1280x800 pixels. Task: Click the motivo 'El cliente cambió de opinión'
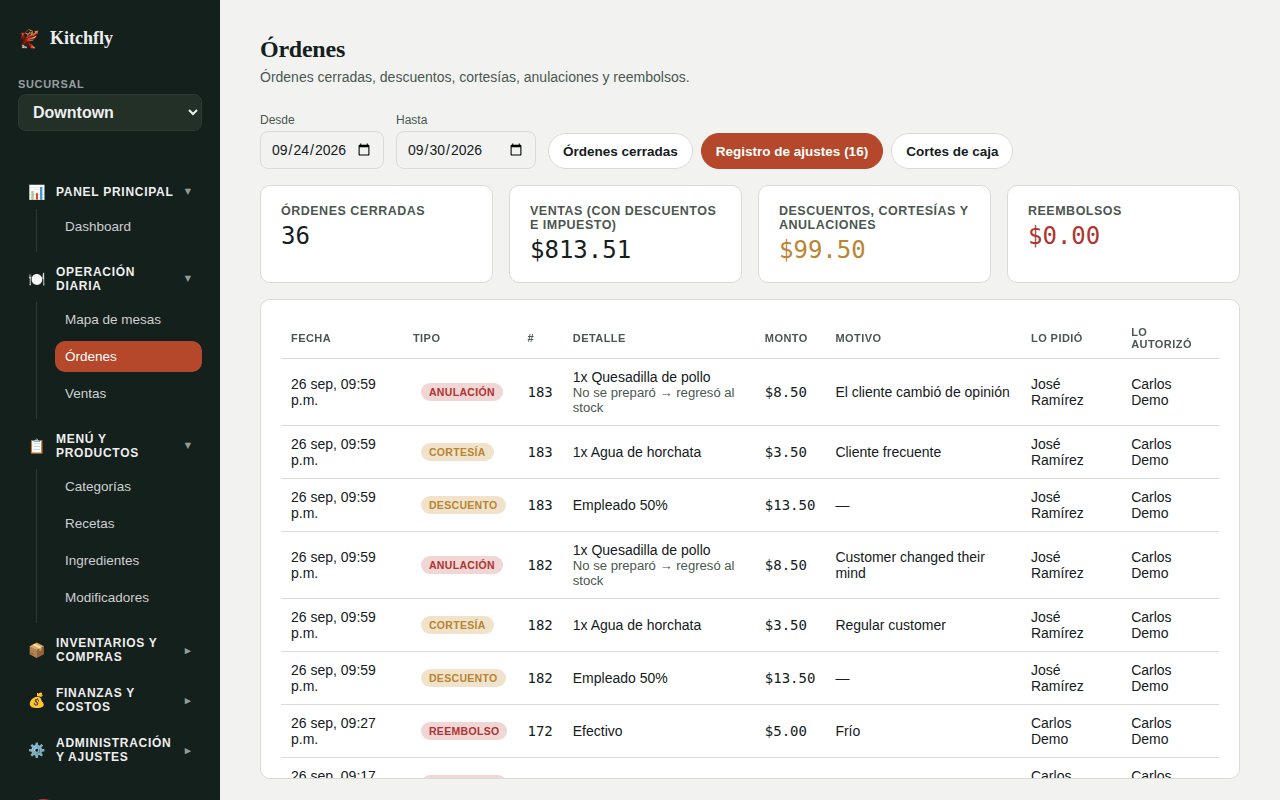click(x=923, y=392)
